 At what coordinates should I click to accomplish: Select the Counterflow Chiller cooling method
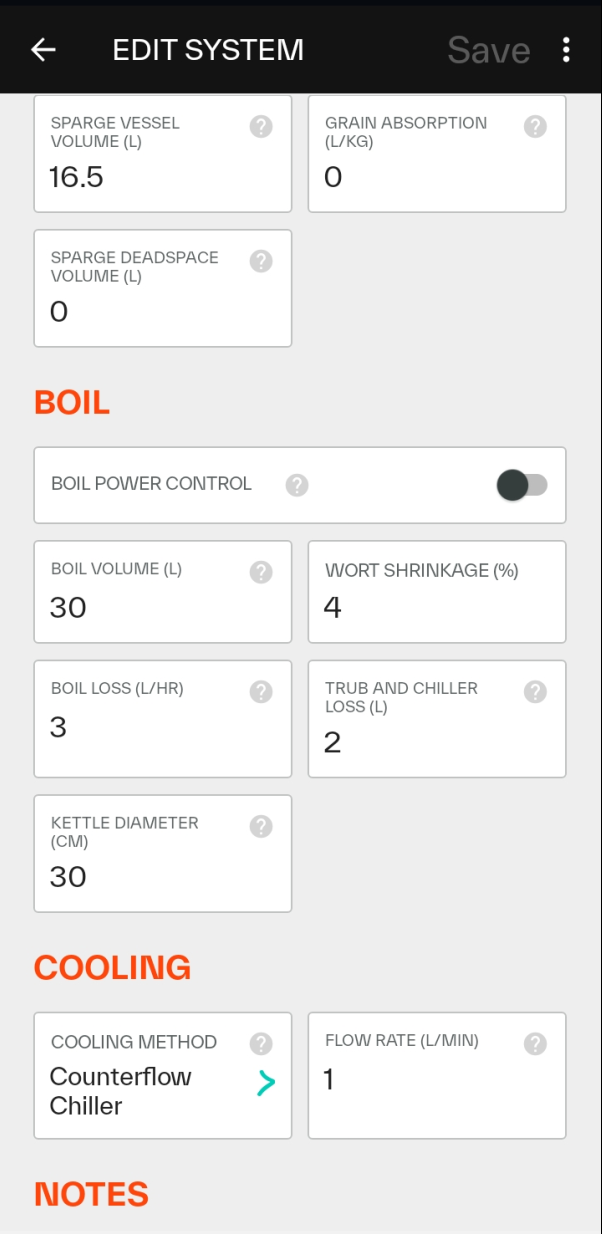point(140,1091)
